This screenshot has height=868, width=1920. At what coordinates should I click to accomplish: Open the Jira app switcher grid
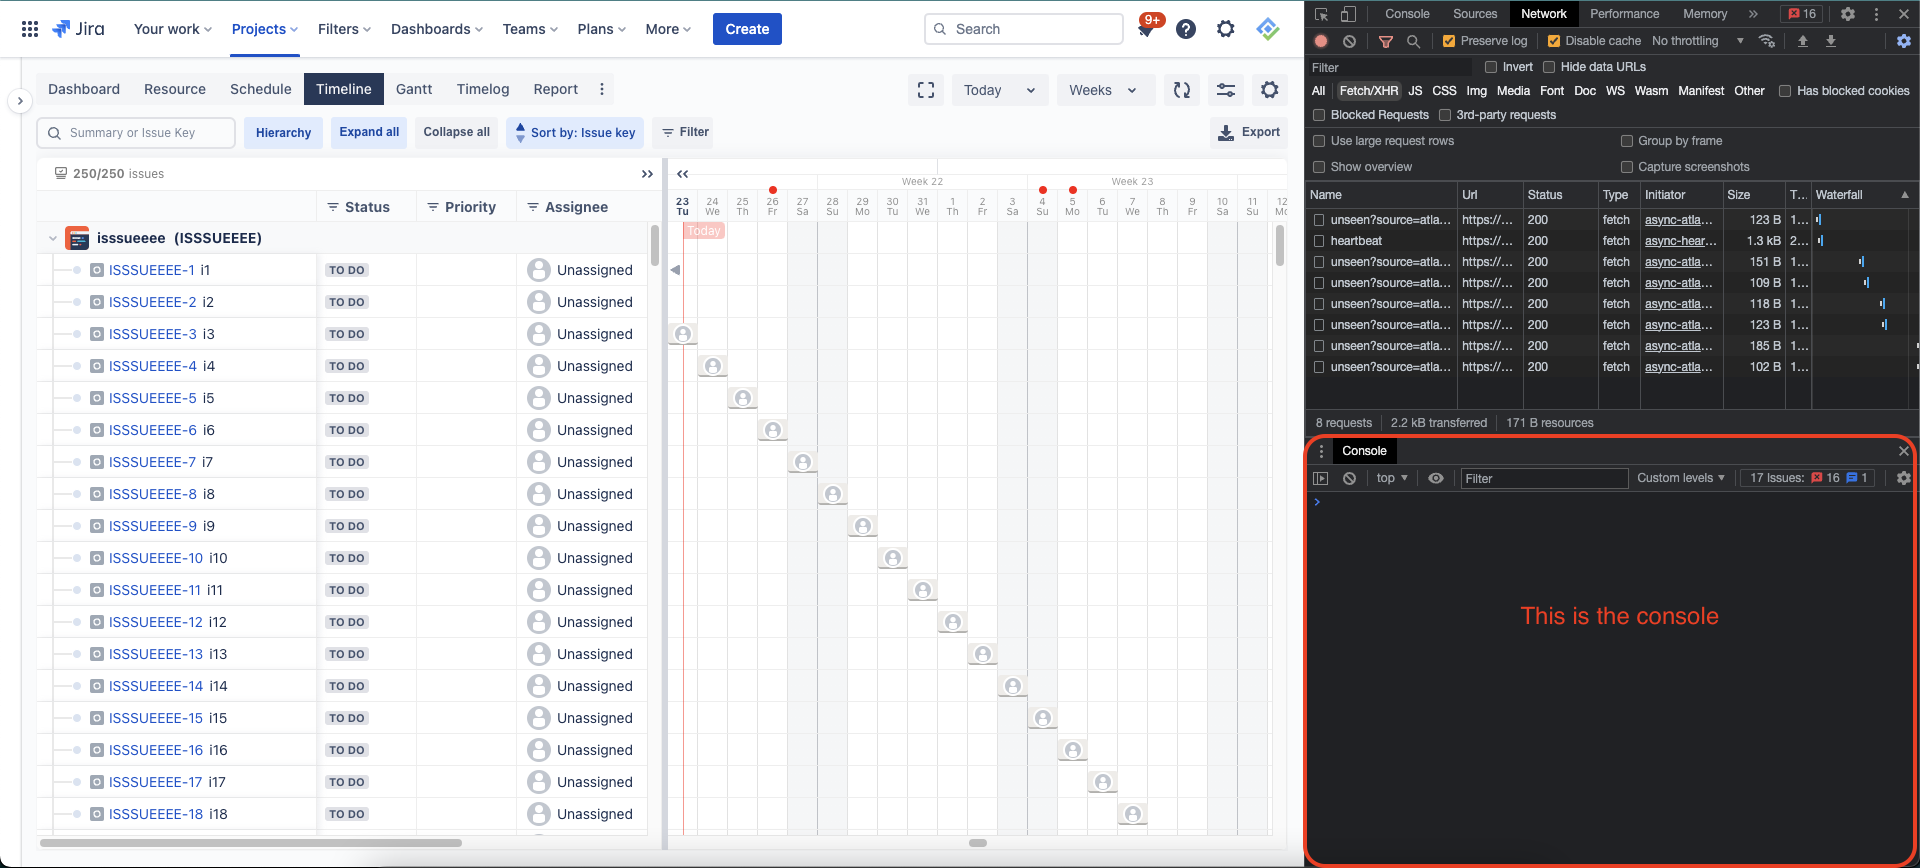click(x=30, y=29)
